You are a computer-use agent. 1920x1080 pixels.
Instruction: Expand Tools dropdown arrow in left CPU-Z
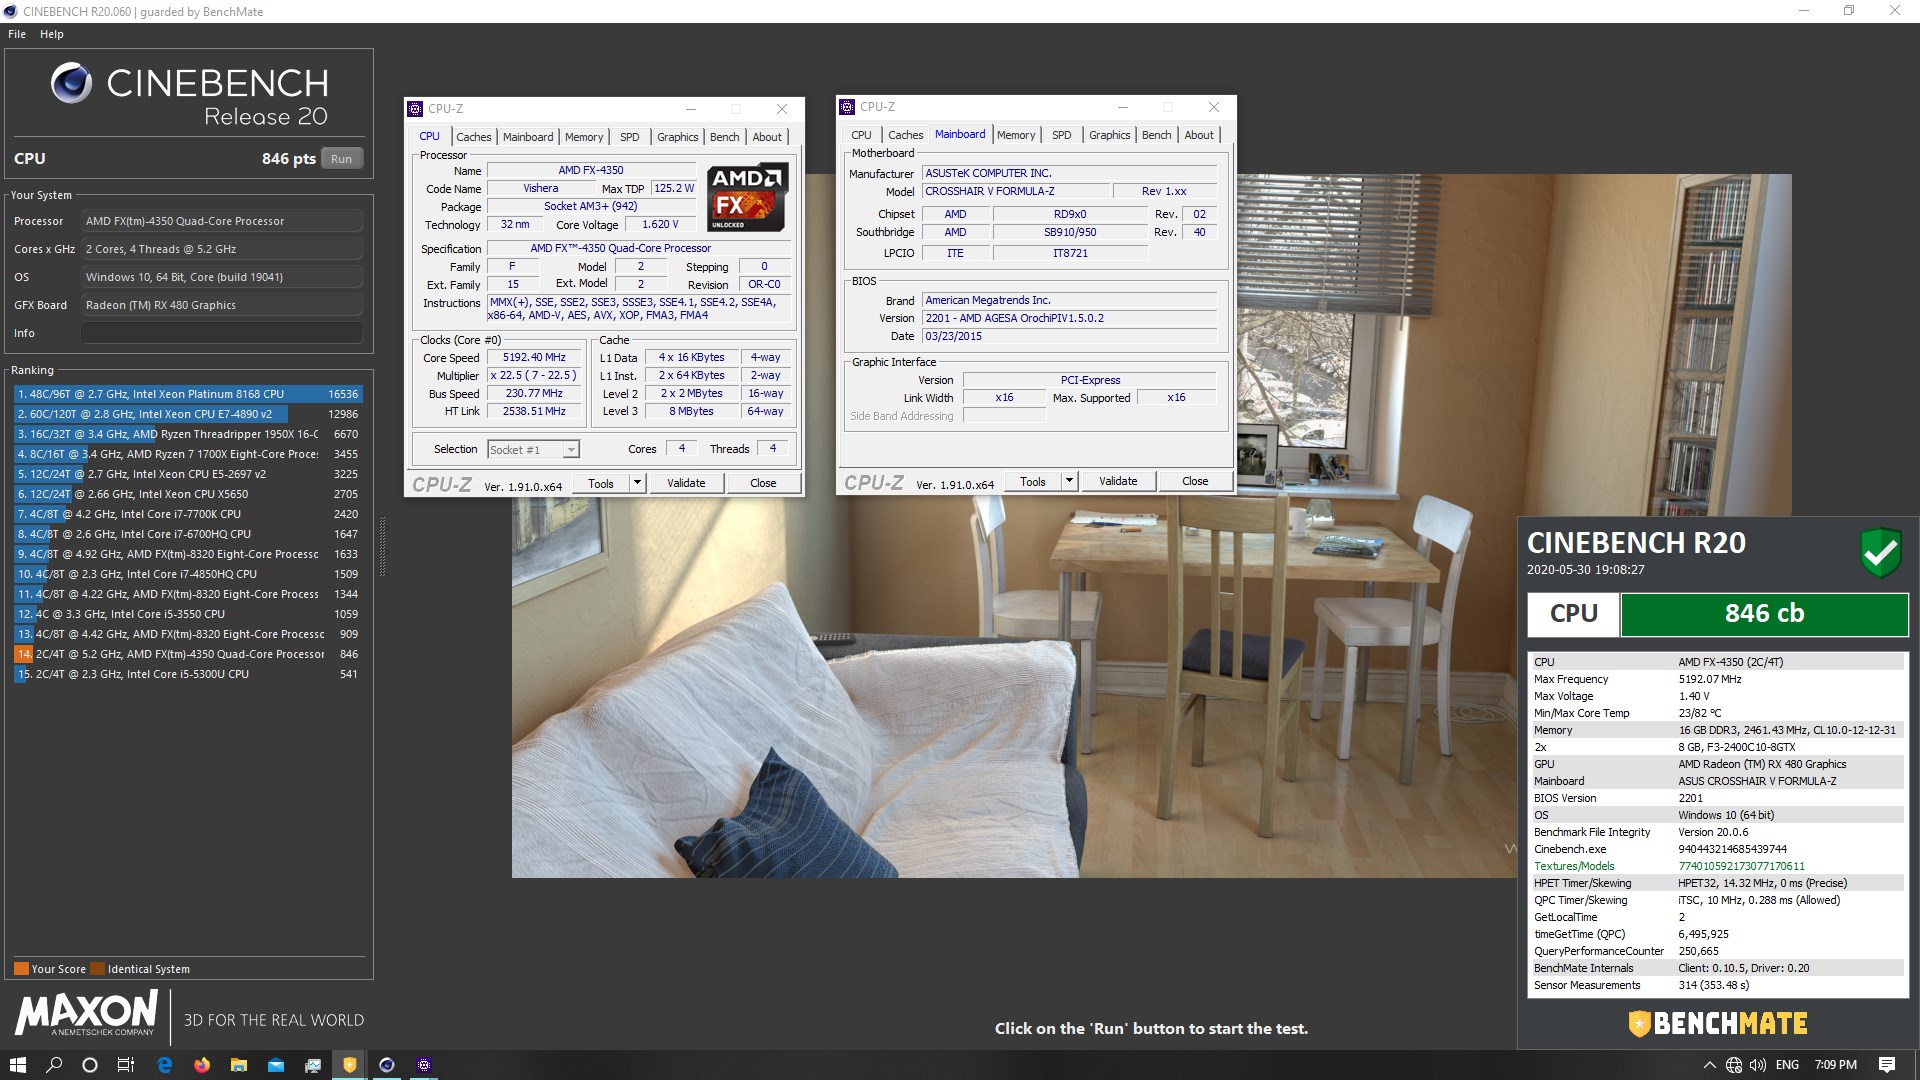click(x=637, y=483)
